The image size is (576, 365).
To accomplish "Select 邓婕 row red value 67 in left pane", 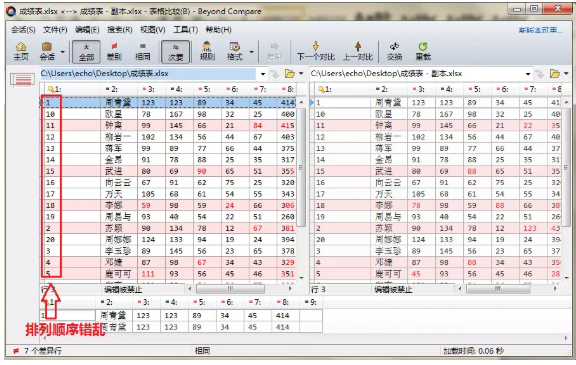I will 202,263.
